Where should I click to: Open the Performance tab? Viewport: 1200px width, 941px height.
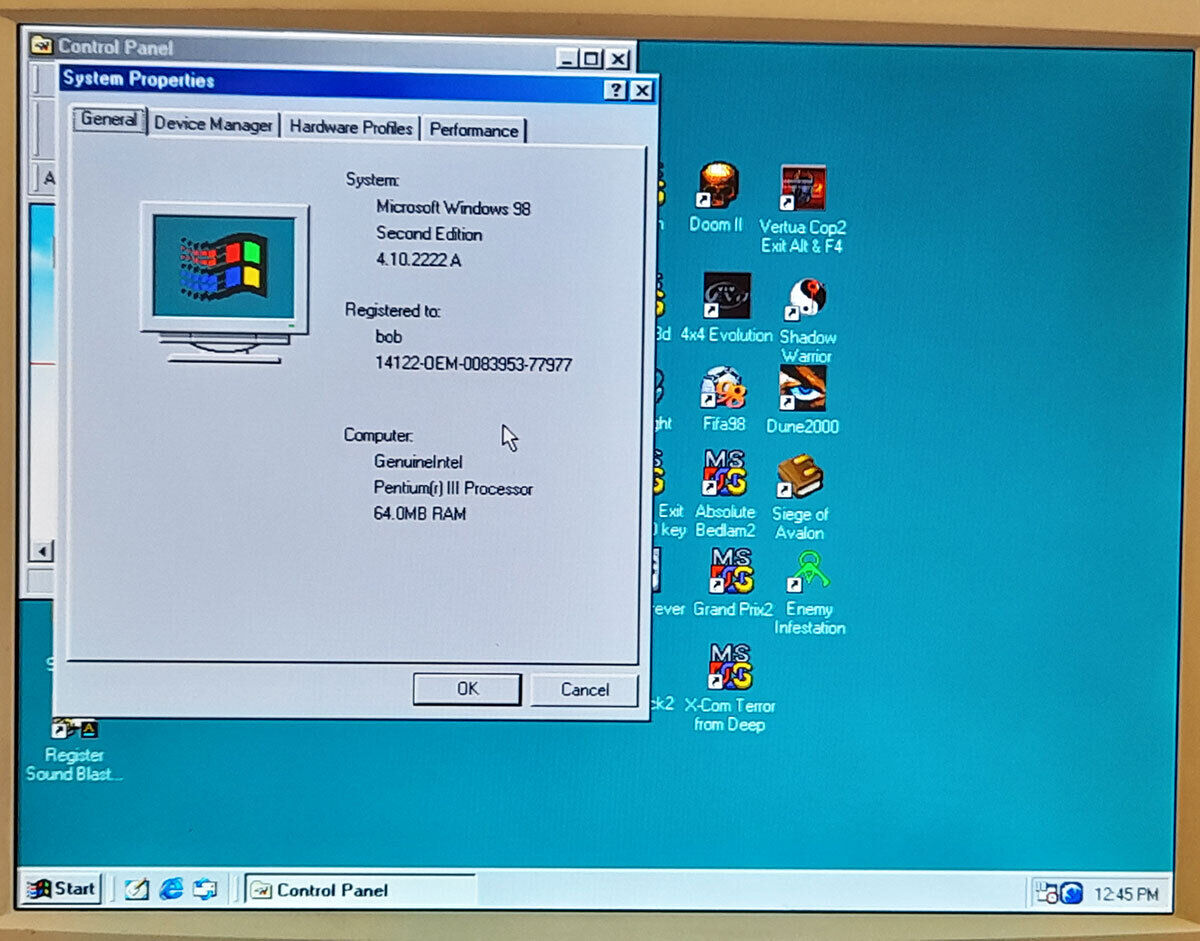click(474, 130)
